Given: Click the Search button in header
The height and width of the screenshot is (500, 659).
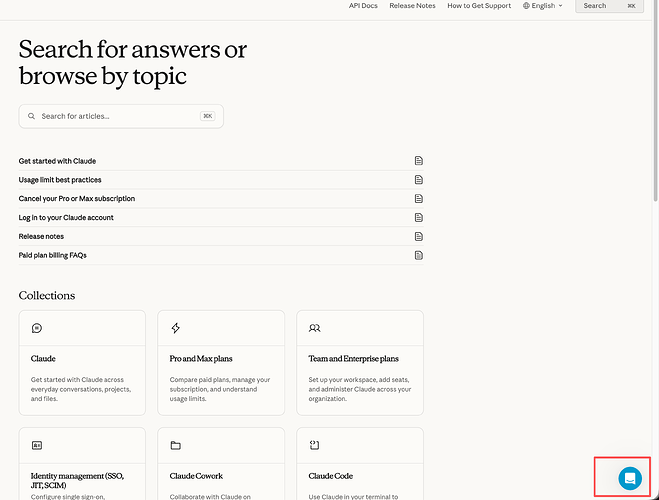Looking at the screenshot, I should 609,6.
